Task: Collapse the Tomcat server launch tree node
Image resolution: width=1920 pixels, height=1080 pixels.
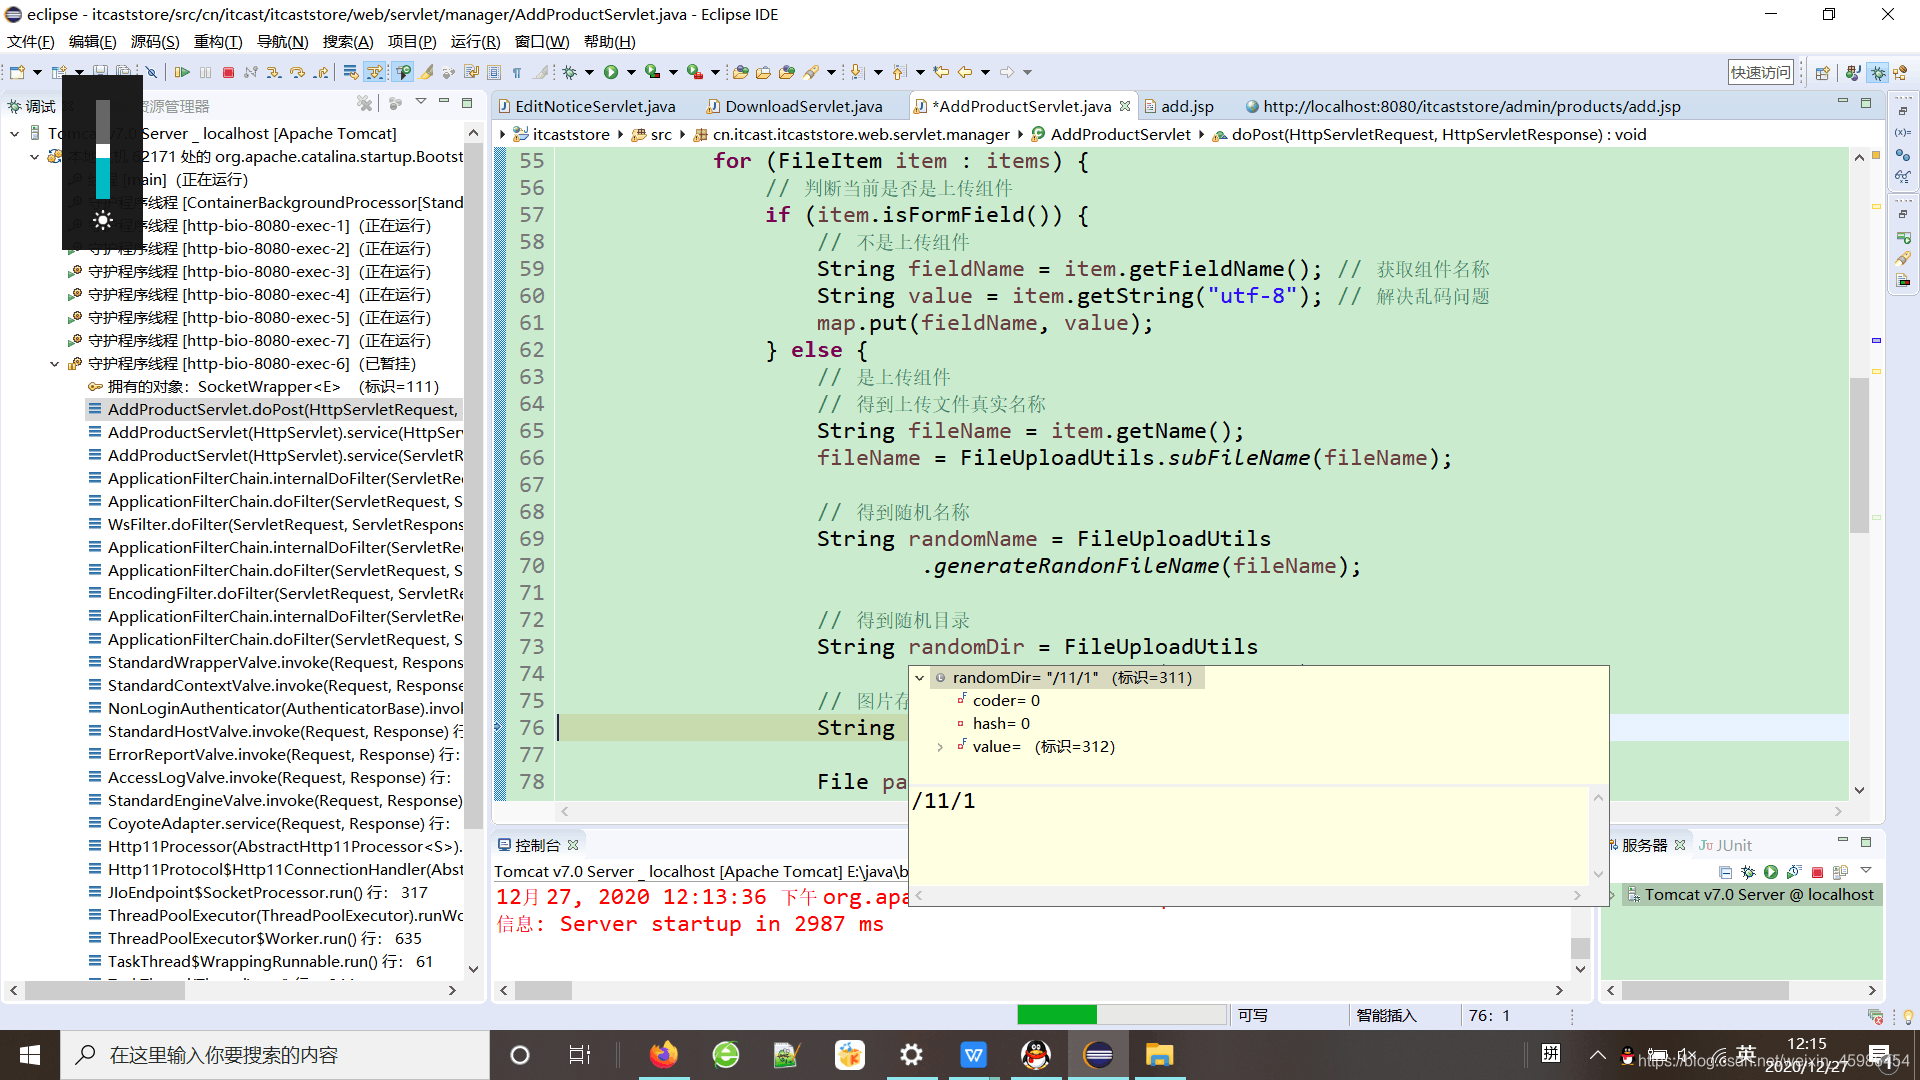Action: pos(14,133)
